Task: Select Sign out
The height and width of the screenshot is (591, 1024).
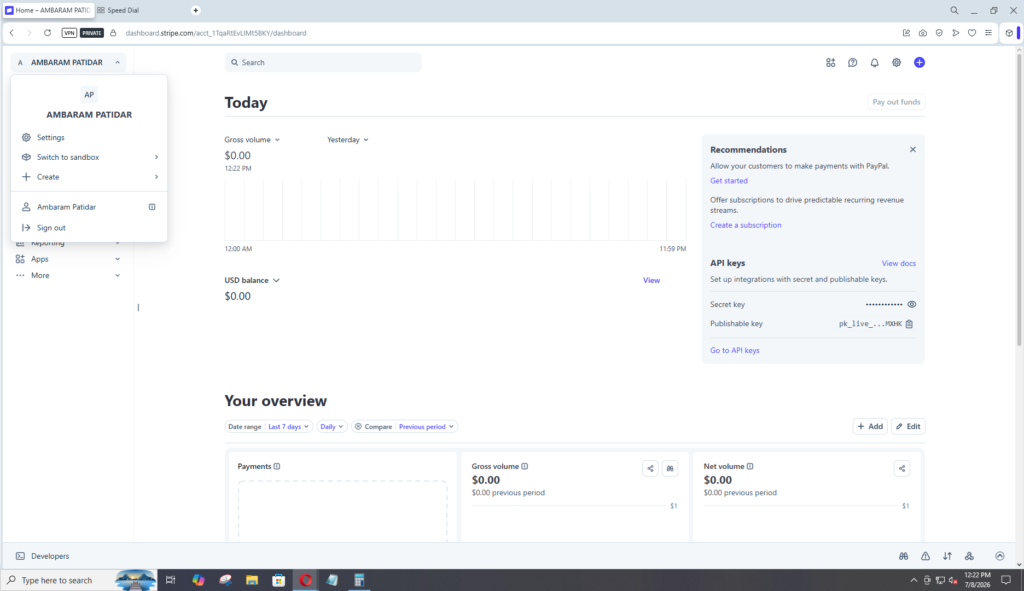Action: pyautogui.click(x=89, y=228)
